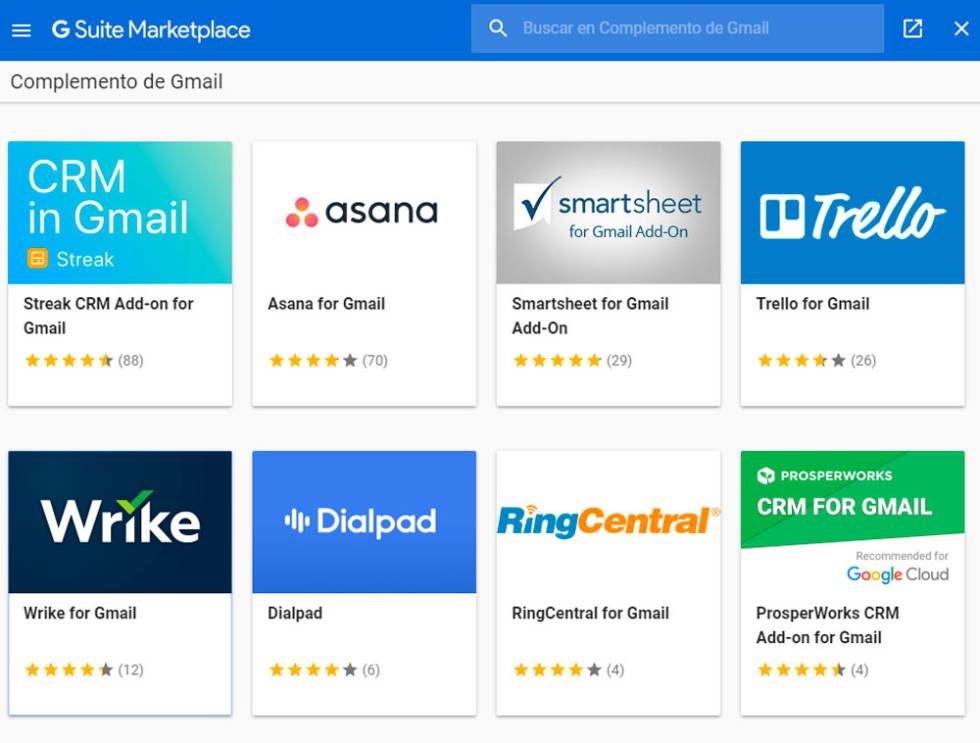Click the Streak CRM star rating
The width and height of the screenshot is (980, 743).
point(69,361)
